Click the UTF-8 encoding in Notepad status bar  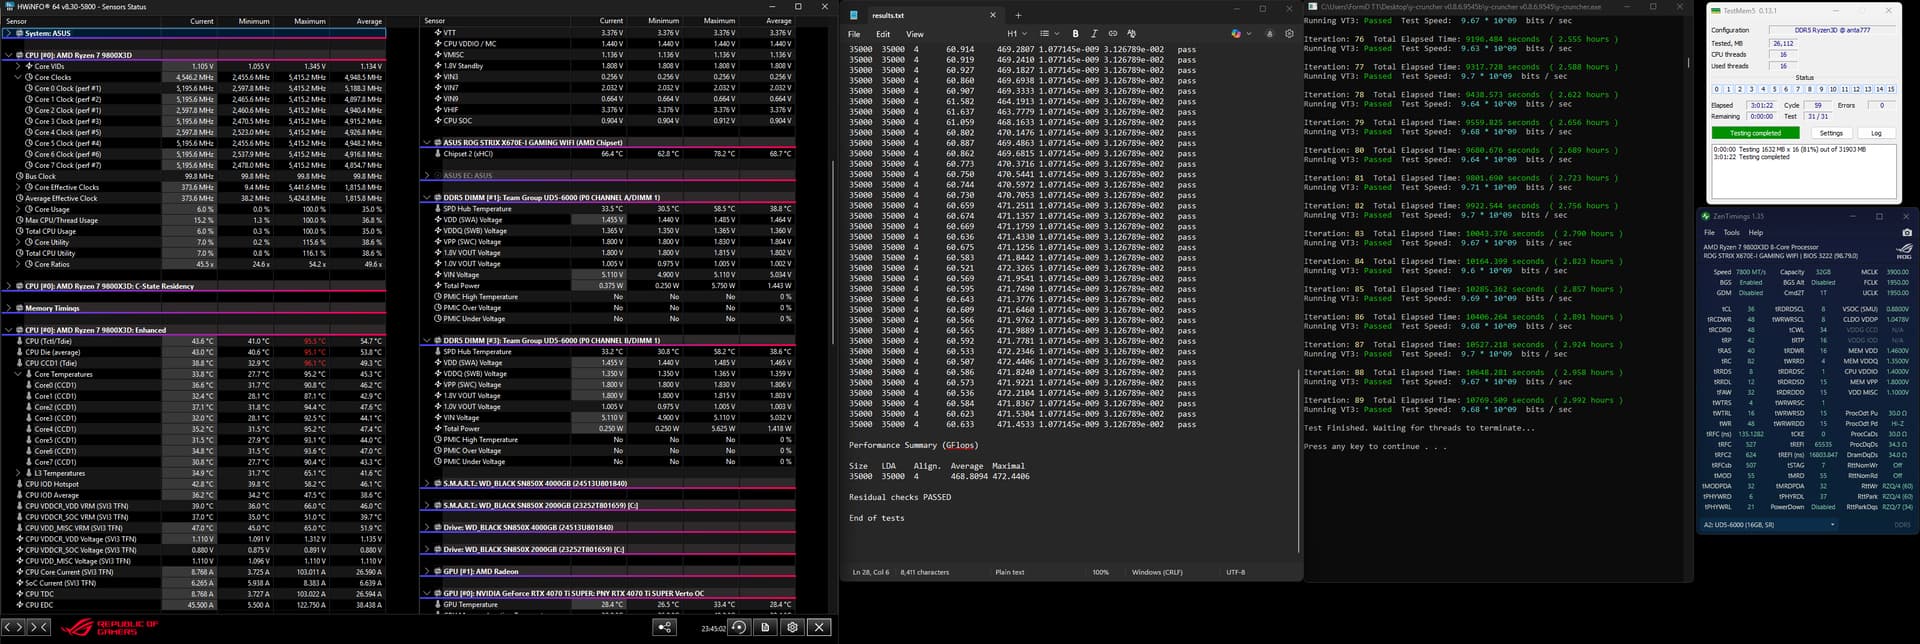coord(1235,572)
